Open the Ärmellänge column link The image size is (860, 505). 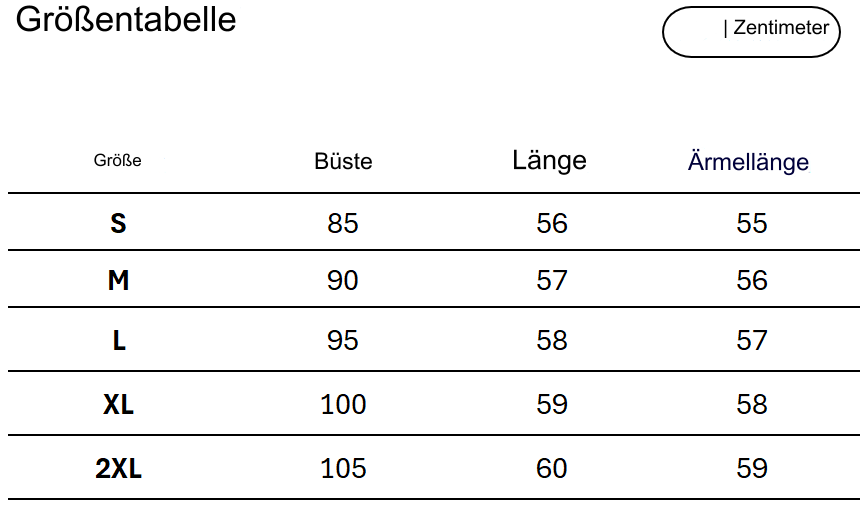[x=748, y=162]
